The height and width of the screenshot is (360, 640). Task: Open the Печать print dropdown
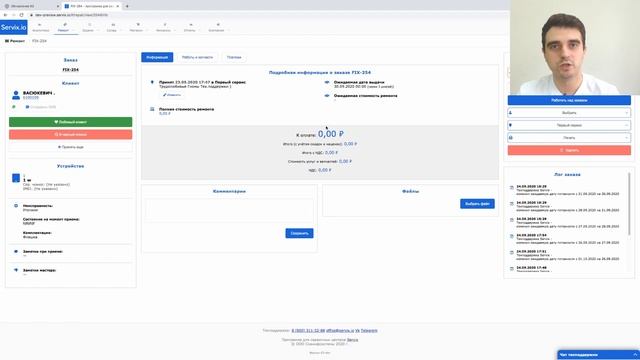(569, 138)
